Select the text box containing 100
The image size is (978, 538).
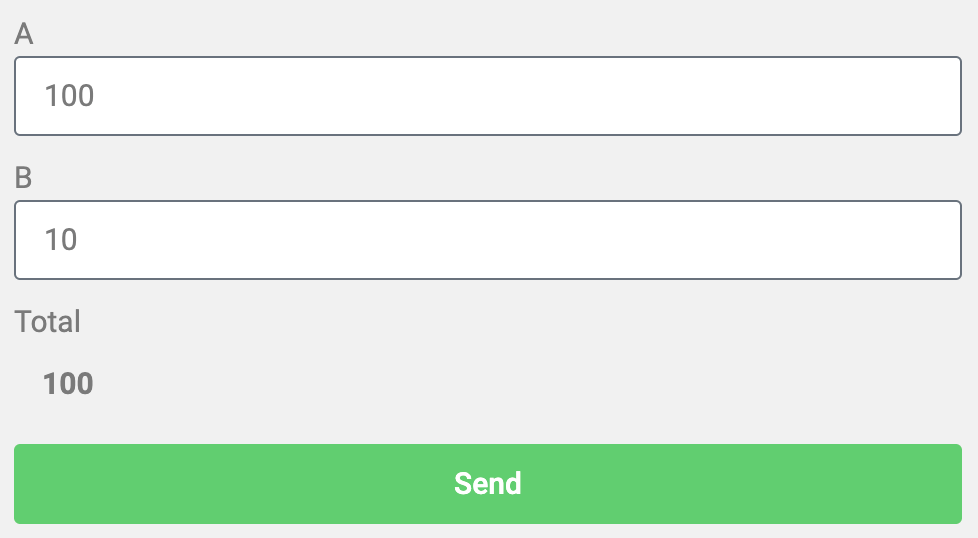(x=488, y=96)
